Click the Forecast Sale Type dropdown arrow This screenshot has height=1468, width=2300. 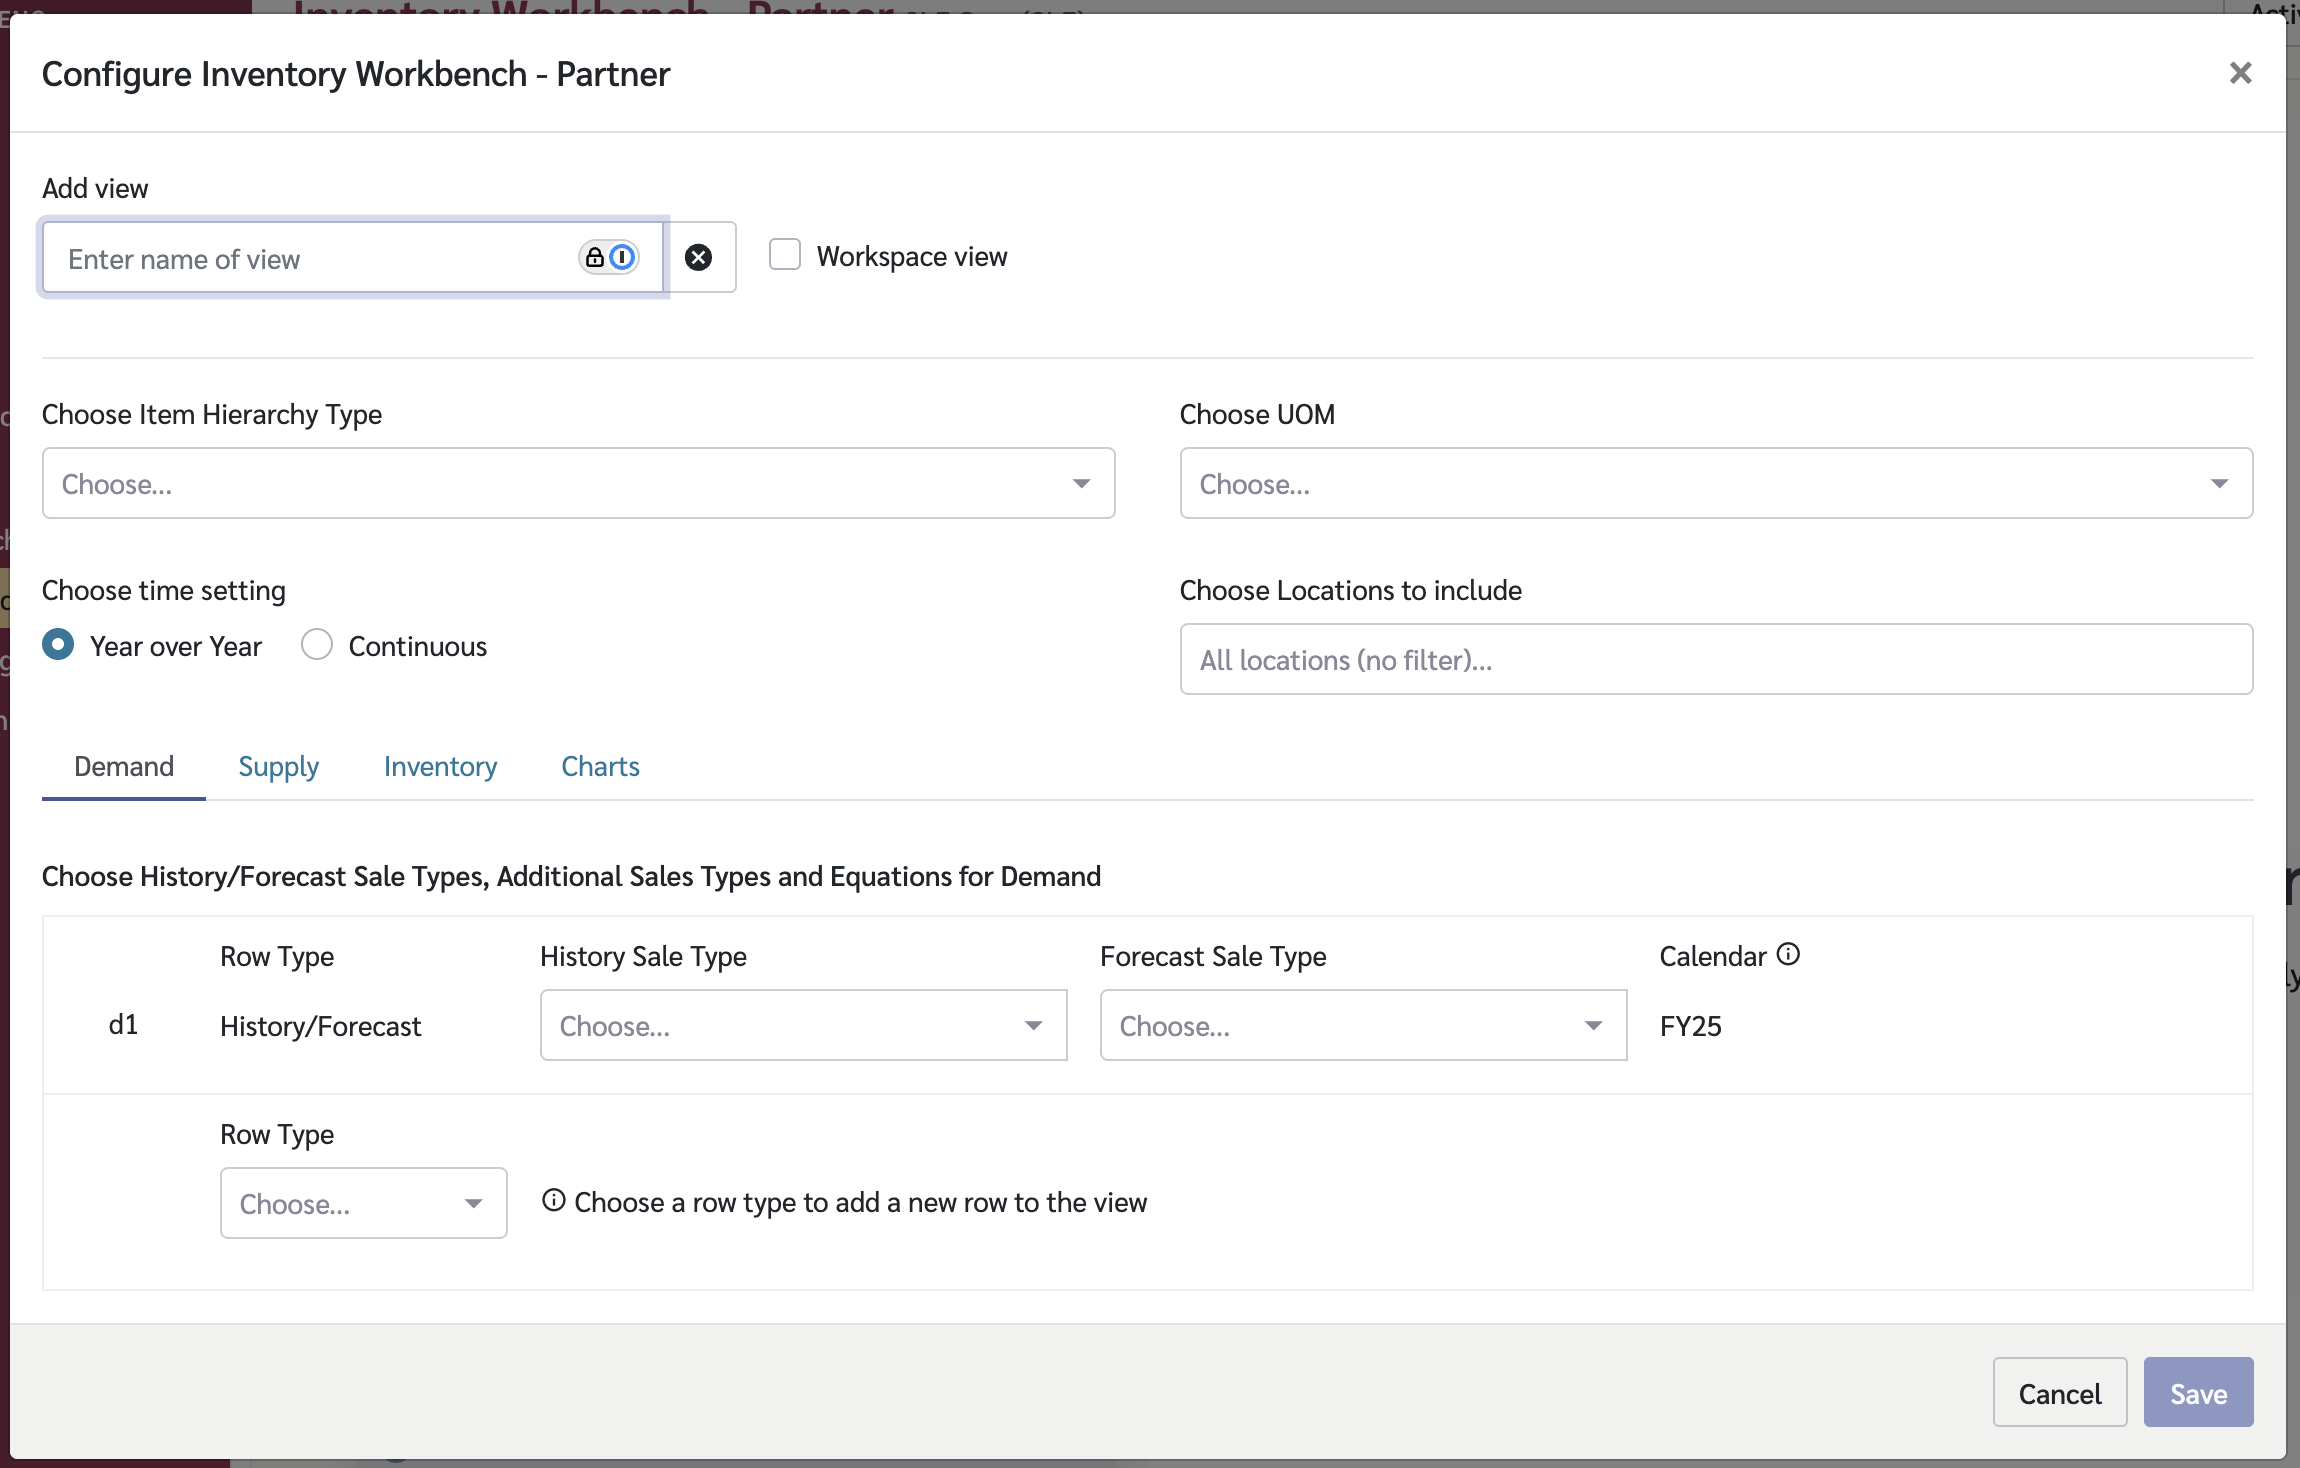[x=1593, y=1026]
